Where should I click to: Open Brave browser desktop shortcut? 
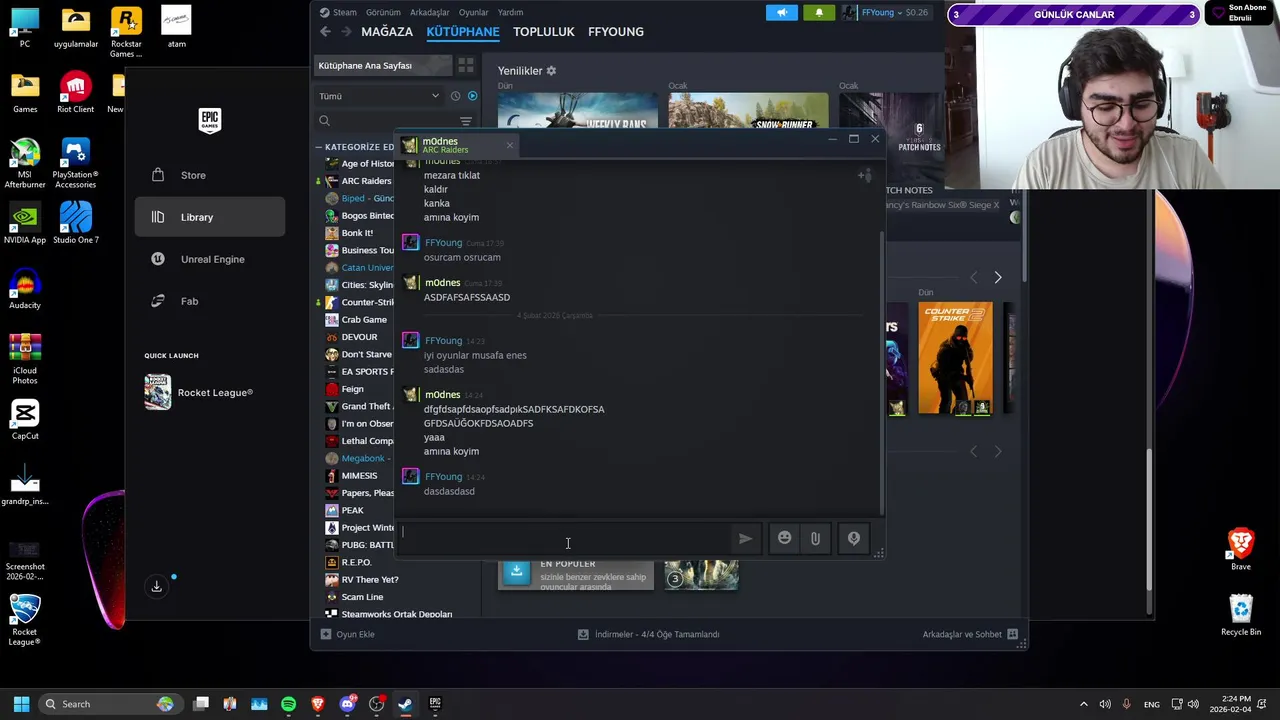coord(1241,550)
